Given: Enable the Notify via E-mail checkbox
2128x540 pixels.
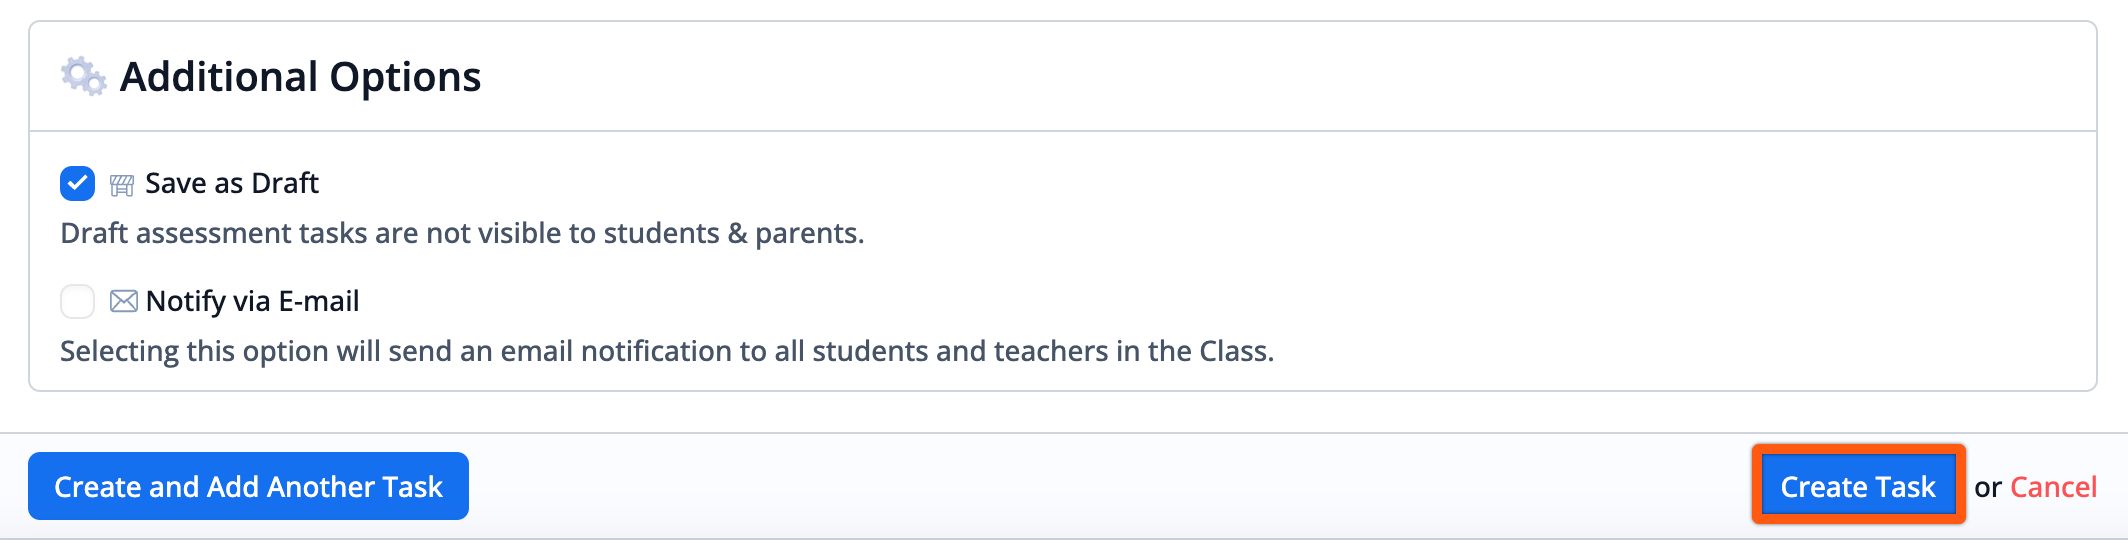Looking at the screenshot, I should click(77, 301).
